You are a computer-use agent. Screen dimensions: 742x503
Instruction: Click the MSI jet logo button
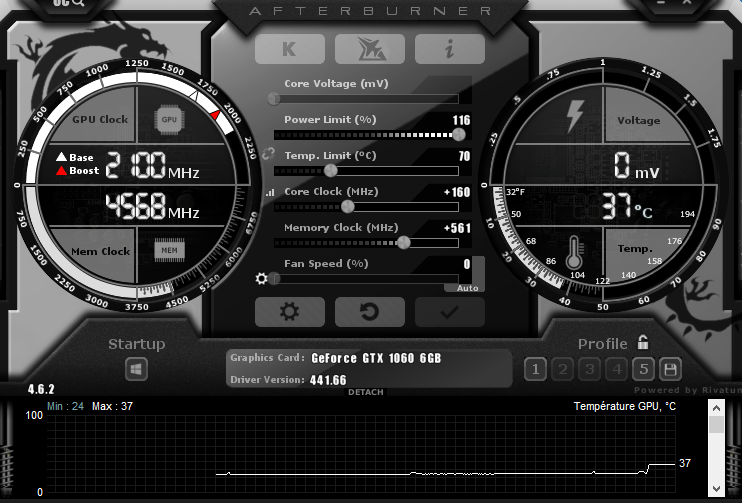370,49
